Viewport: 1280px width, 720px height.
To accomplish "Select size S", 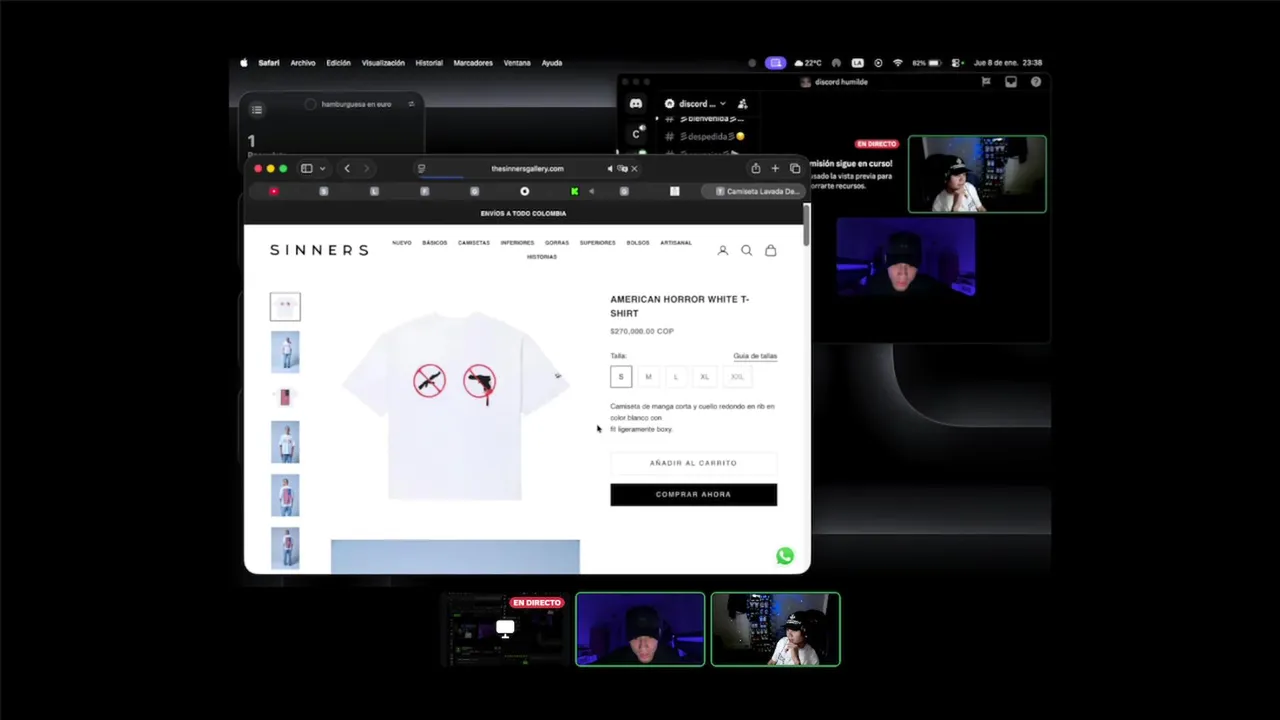I will 620,377.
